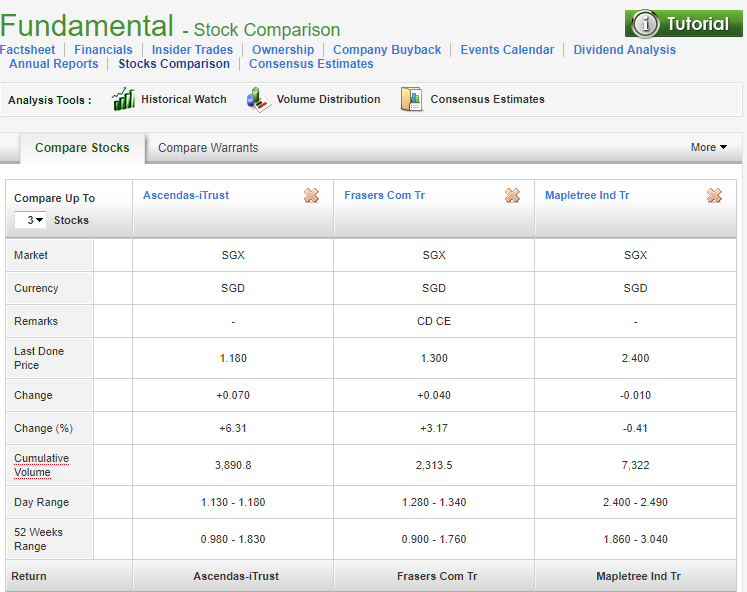Open the Ownership link
Image resolution: width=747 pixels, height=592 pixels.
click(x=283, y=50)
